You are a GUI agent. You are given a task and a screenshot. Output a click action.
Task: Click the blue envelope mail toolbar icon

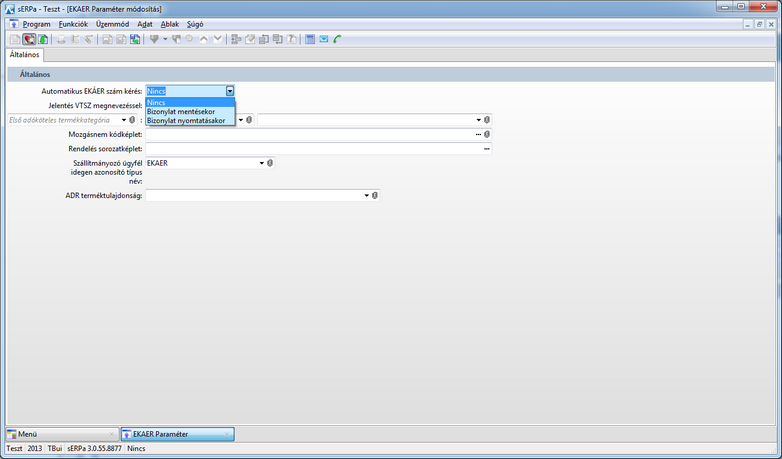point(324,39)
